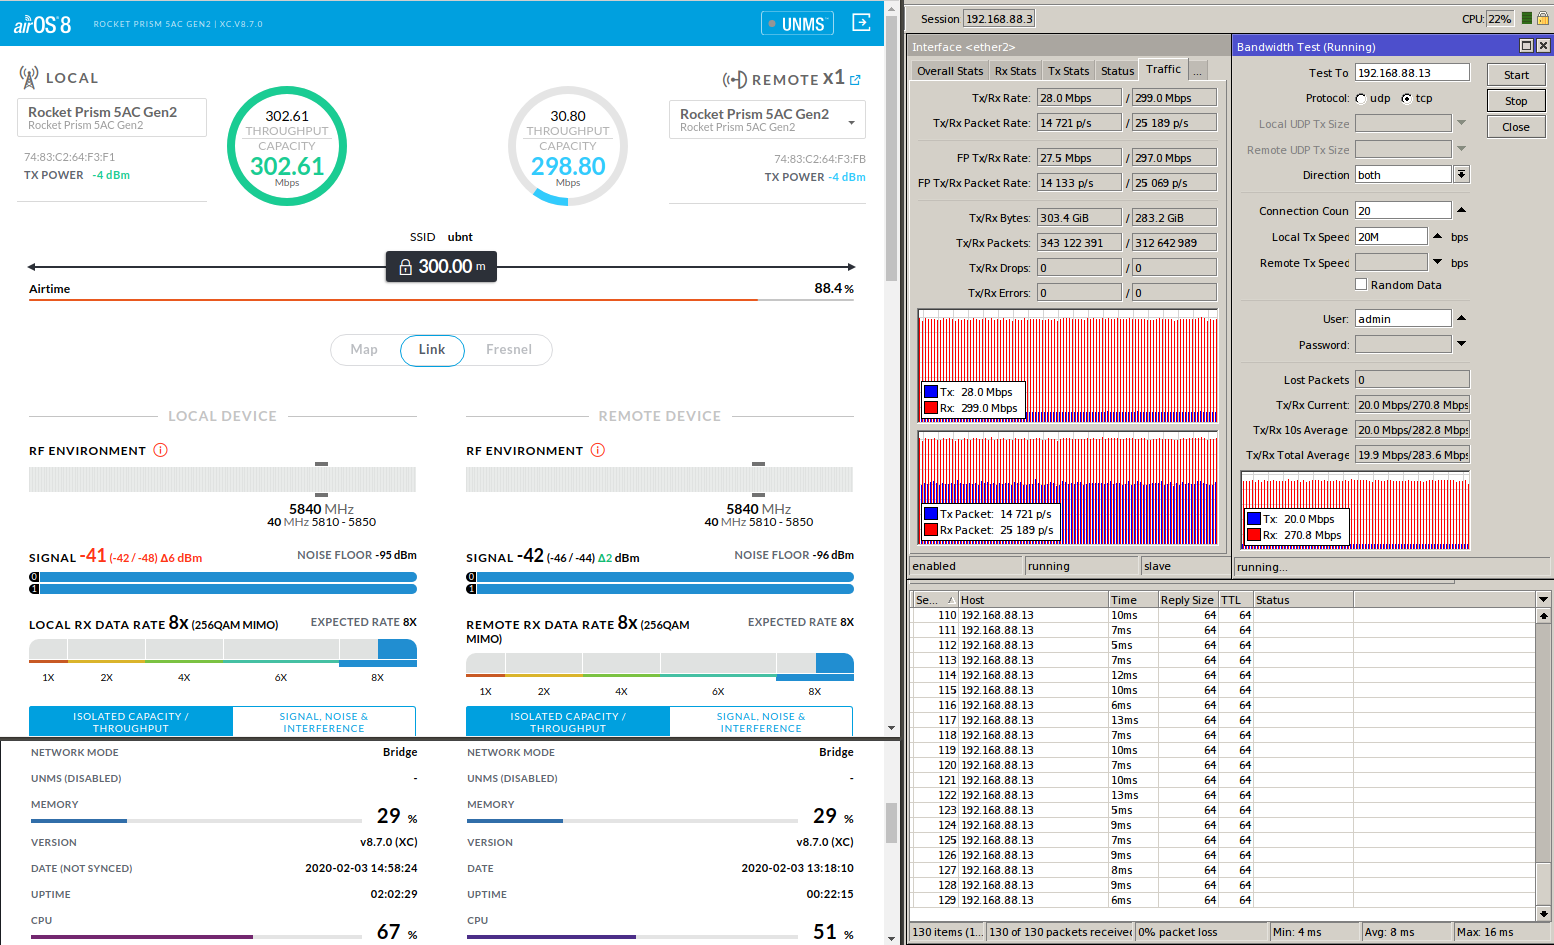Click the blue Tx legend swatch in traffic graph
Image resolution: width=1554 pixels, height=945 pixels.
(930, 392)
